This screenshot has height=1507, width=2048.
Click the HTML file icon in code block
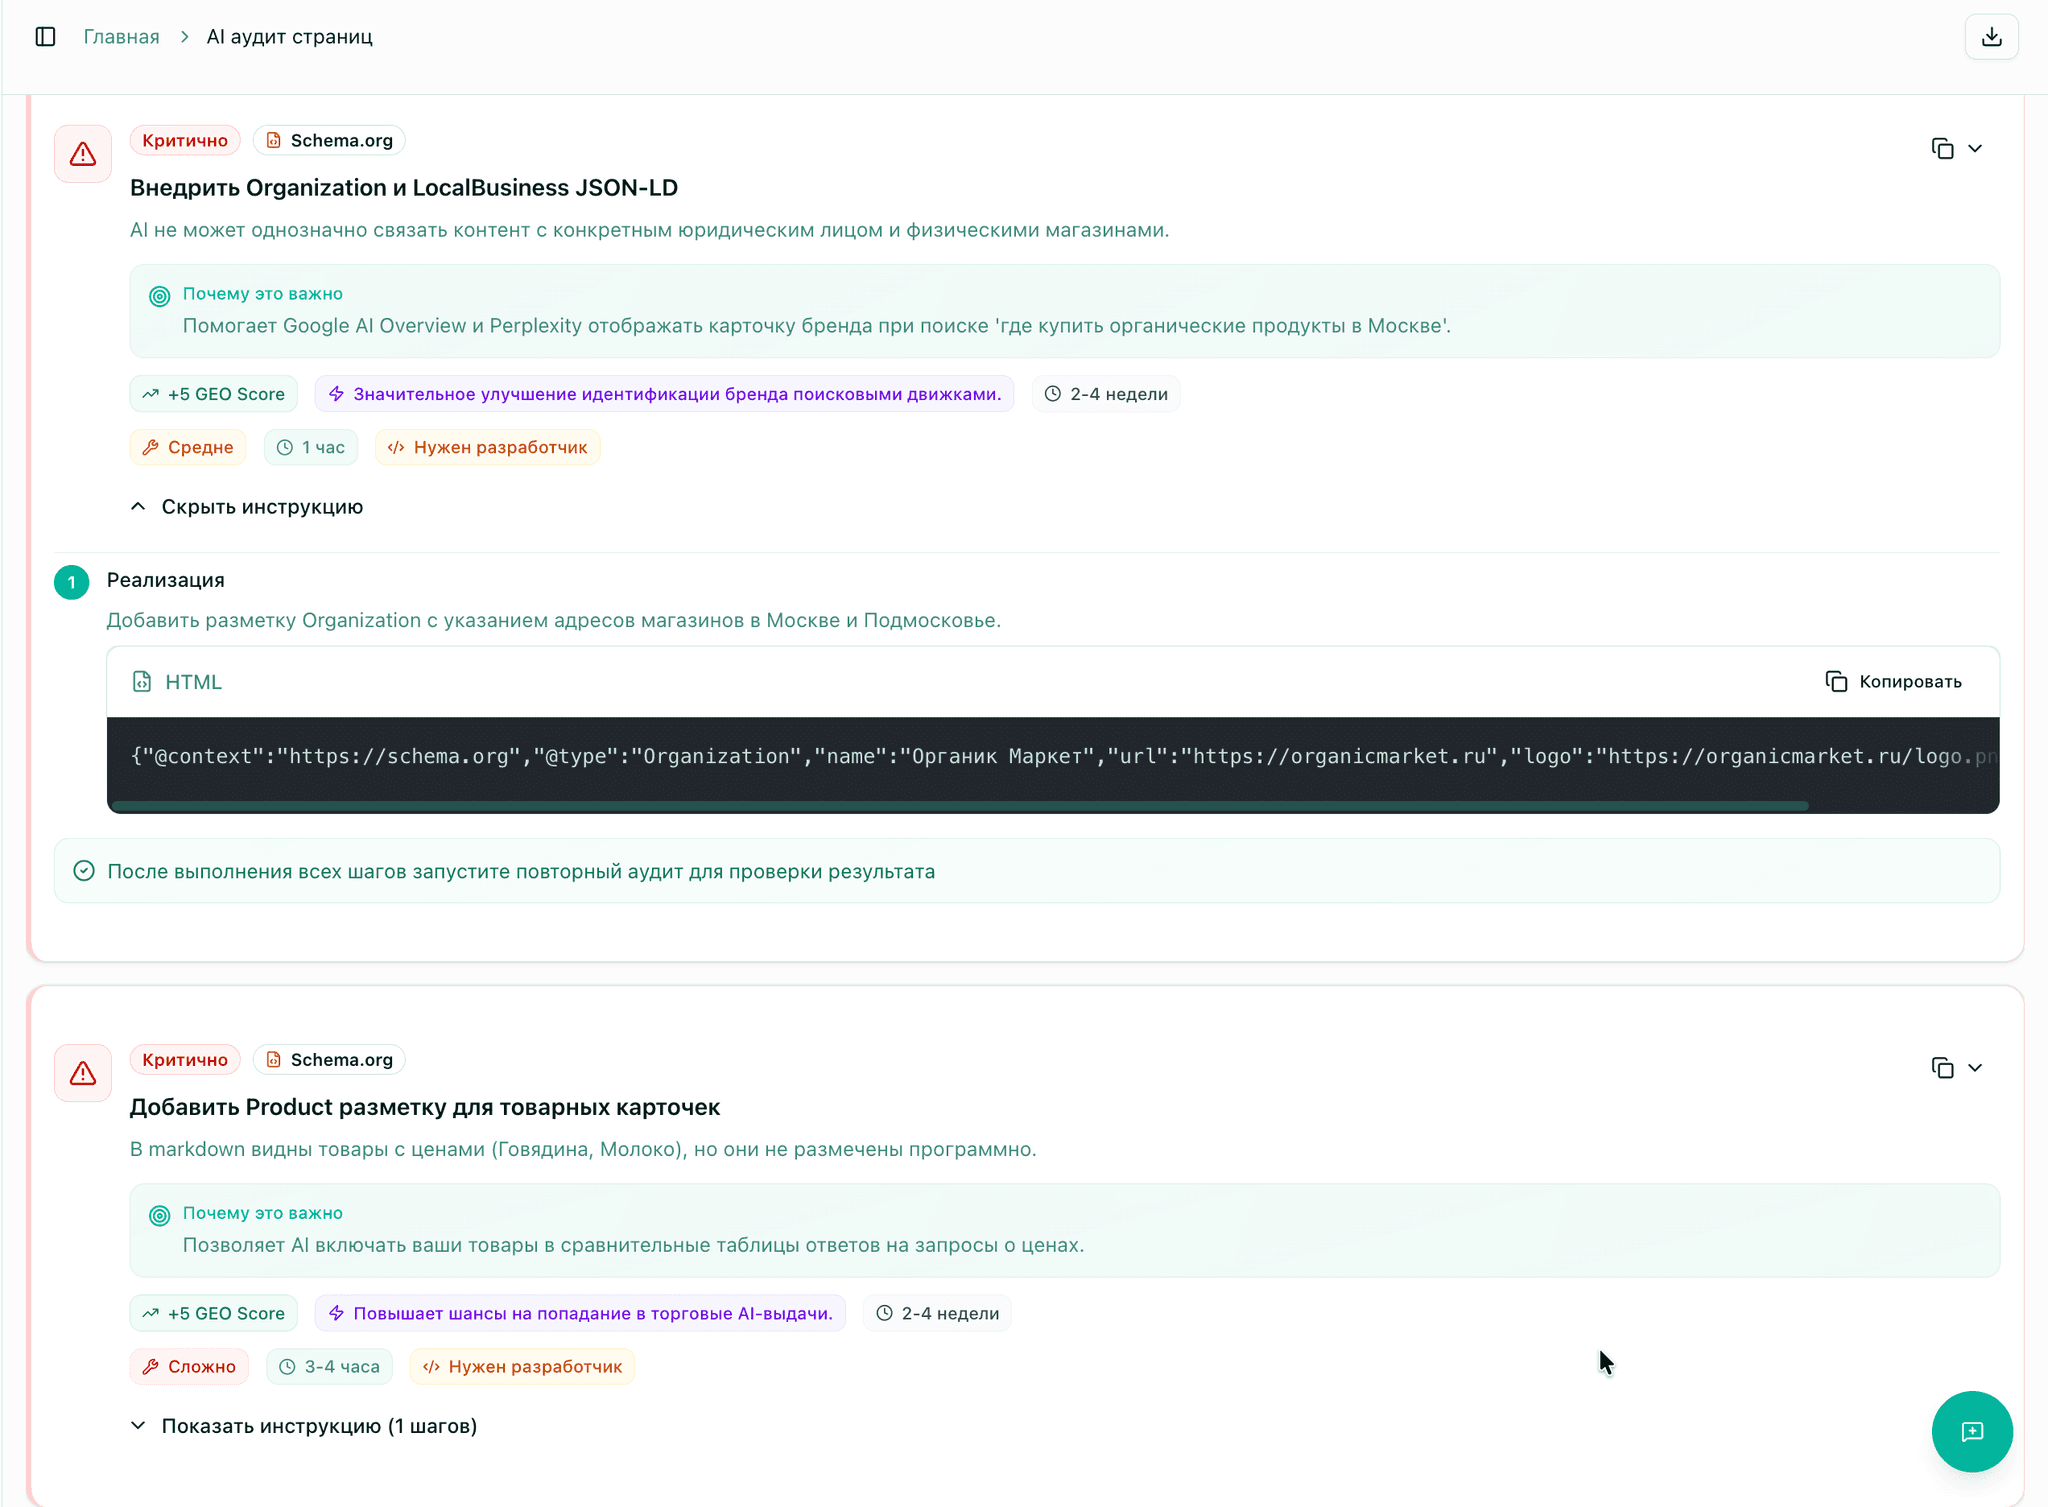click(142, 682)
